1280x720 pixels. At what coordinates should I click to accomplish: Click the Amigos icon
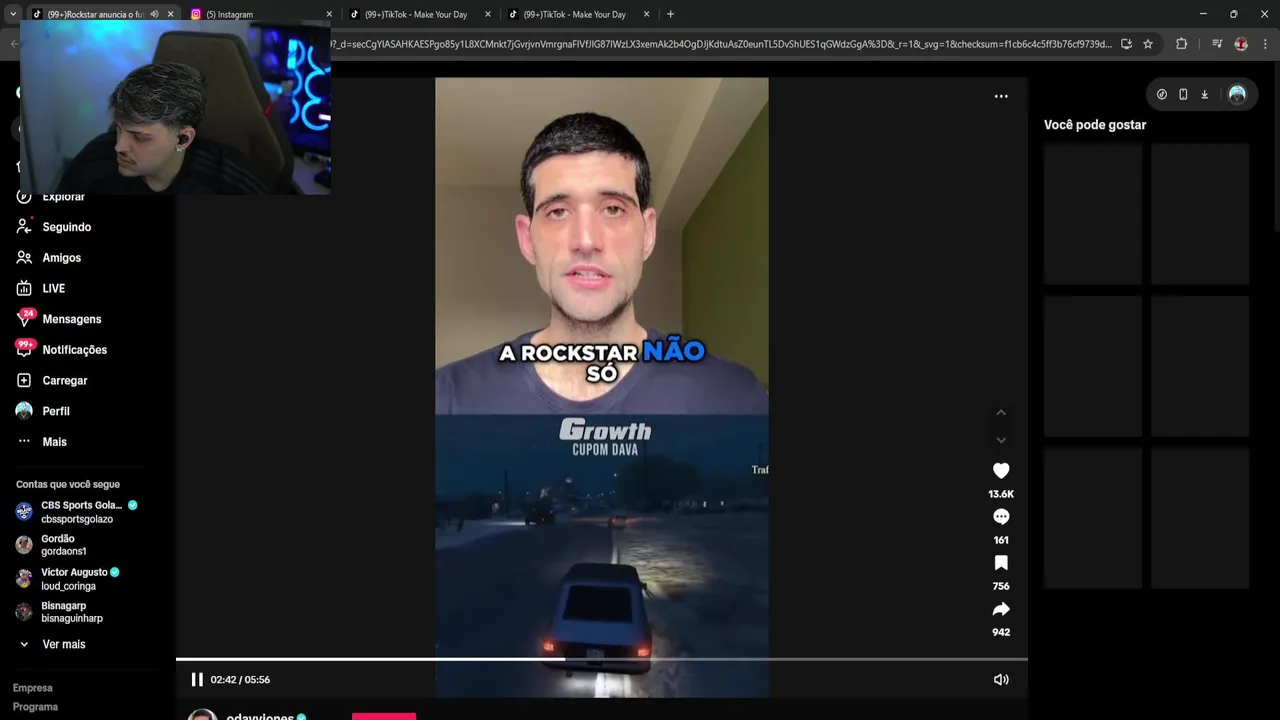24,258
